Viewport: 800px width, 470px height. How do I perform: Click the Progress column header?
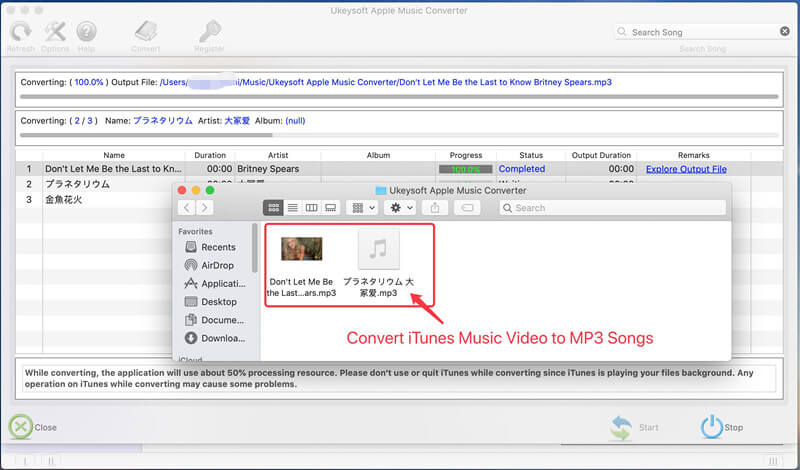click(466, 155)
